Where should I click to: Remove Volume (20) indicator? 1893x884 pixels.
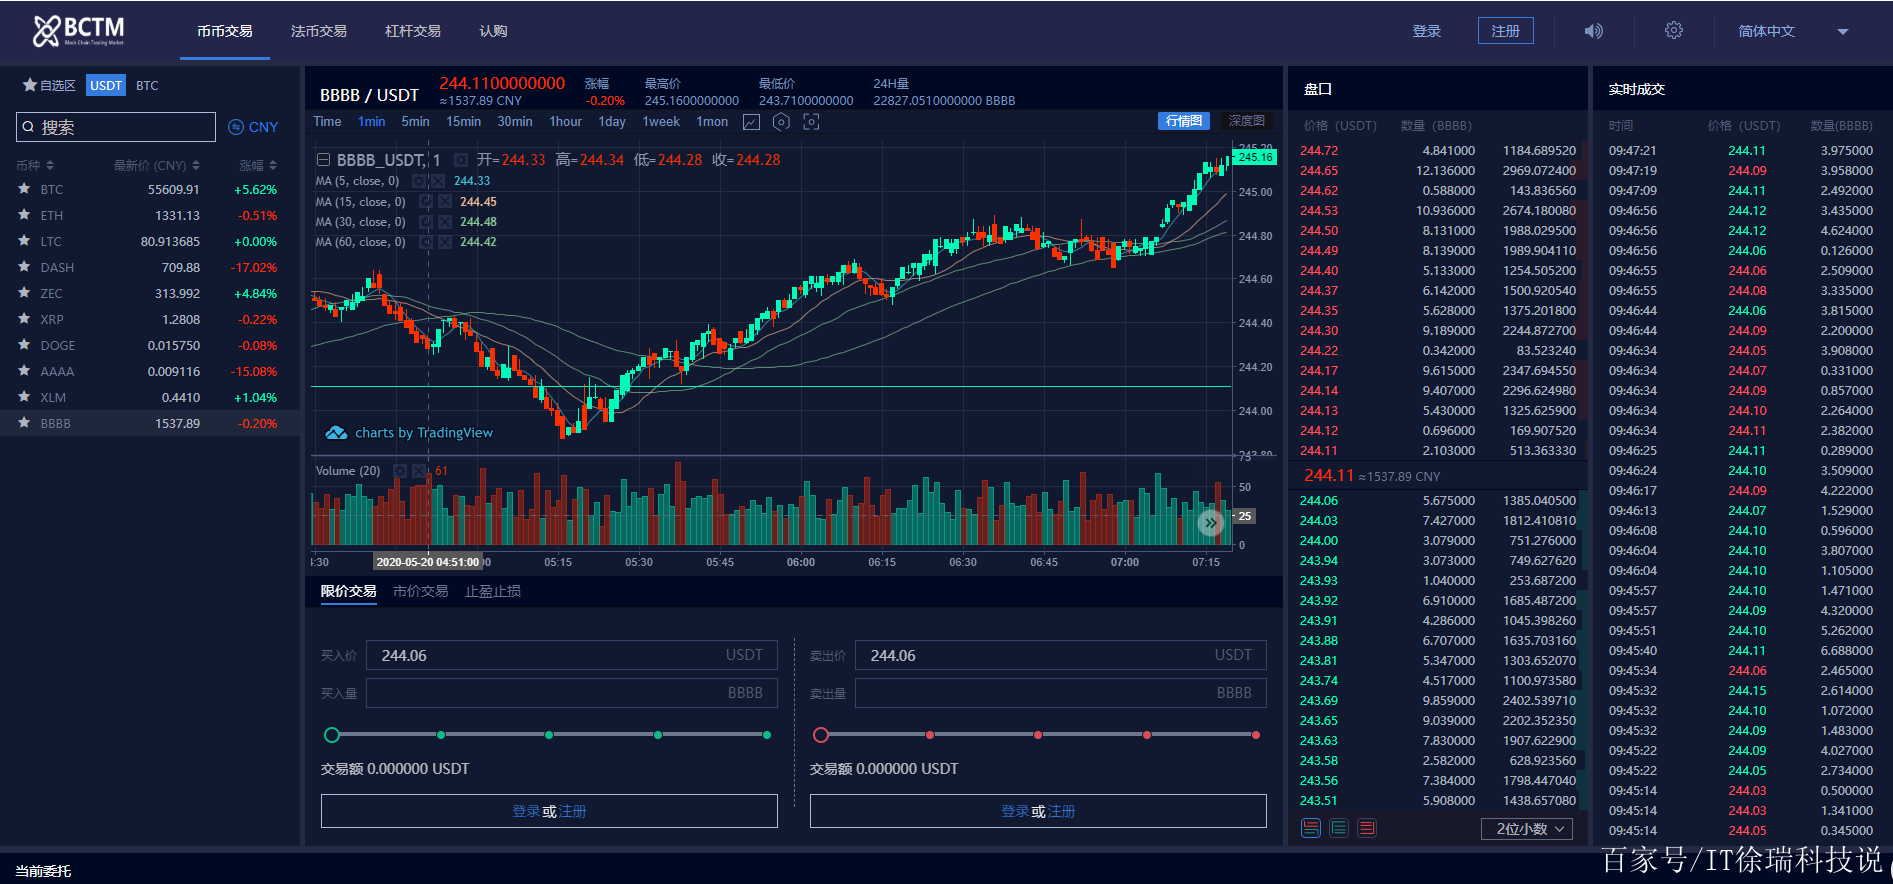[419, 471]
